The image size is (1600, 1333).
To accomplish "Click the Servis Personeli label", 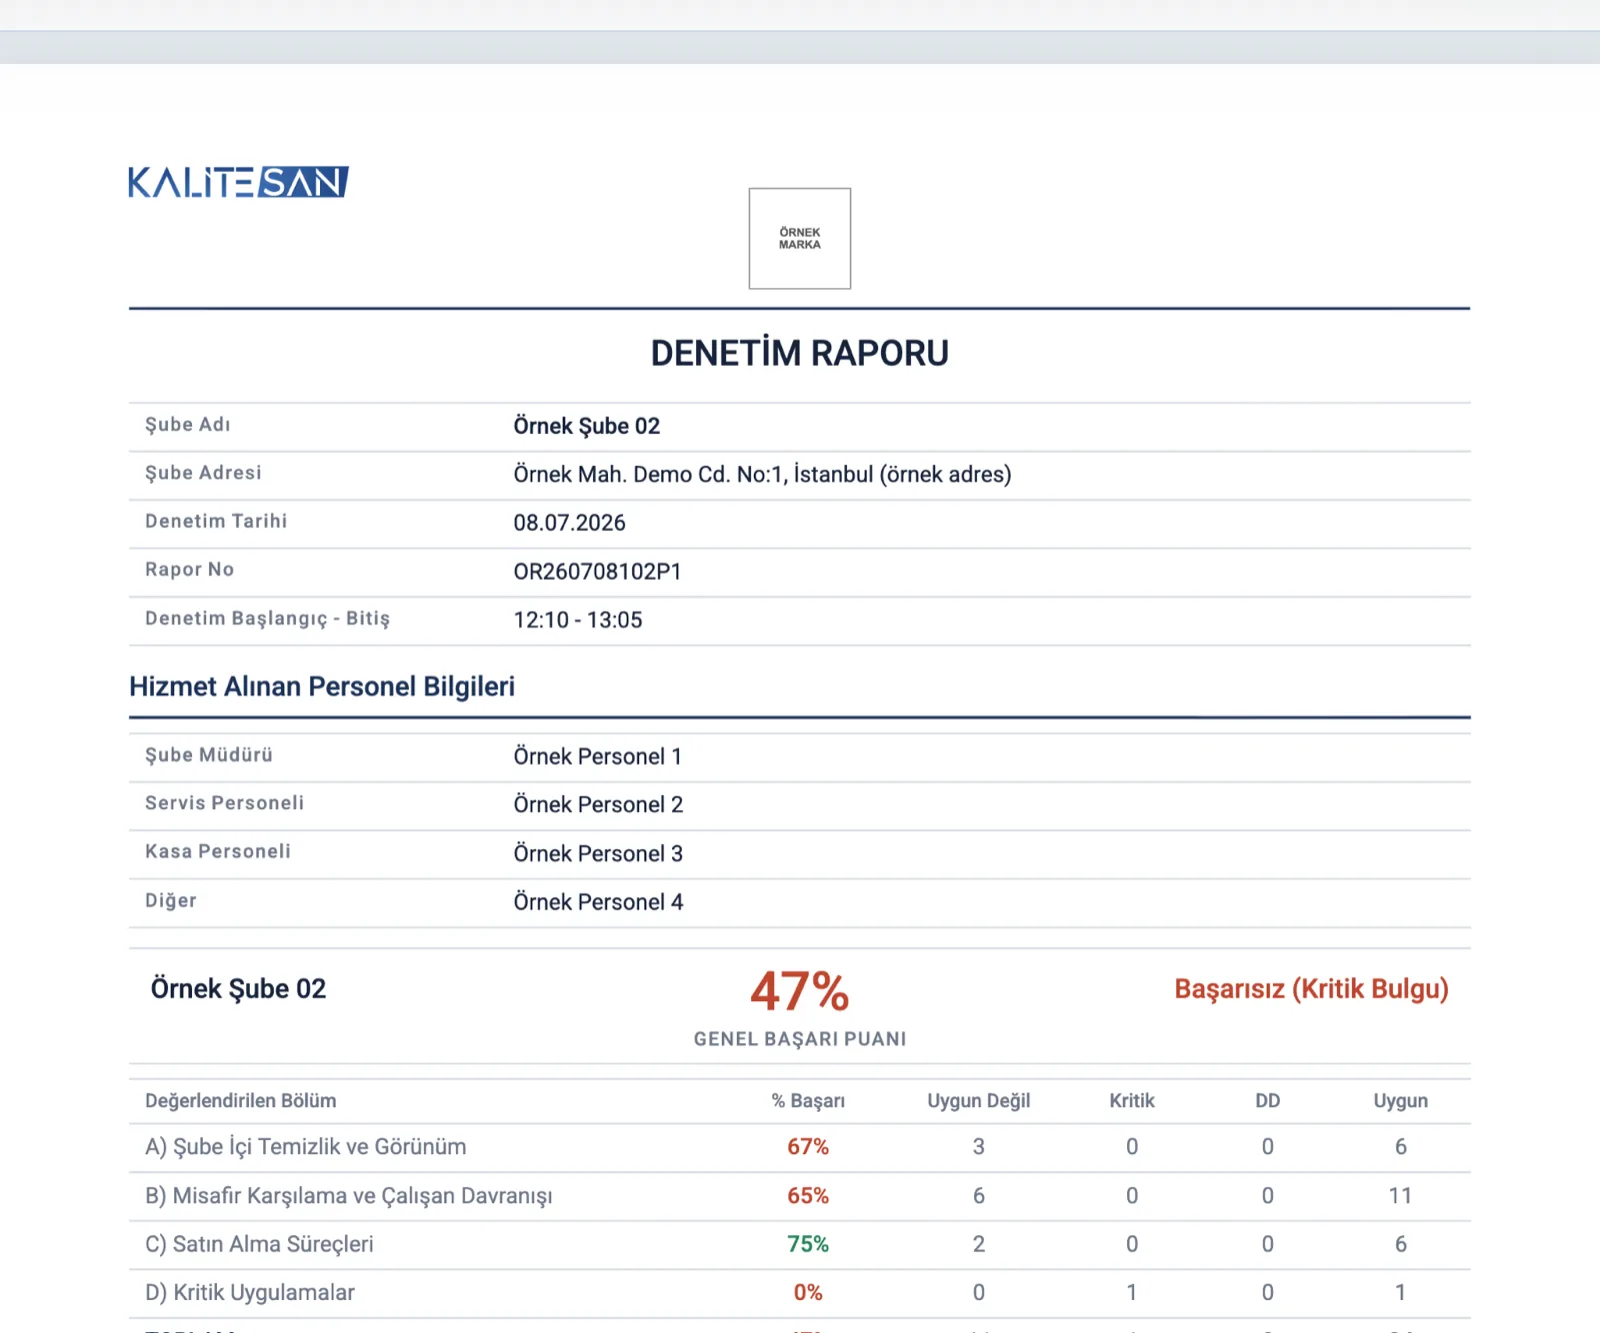I will coord(224,803).
